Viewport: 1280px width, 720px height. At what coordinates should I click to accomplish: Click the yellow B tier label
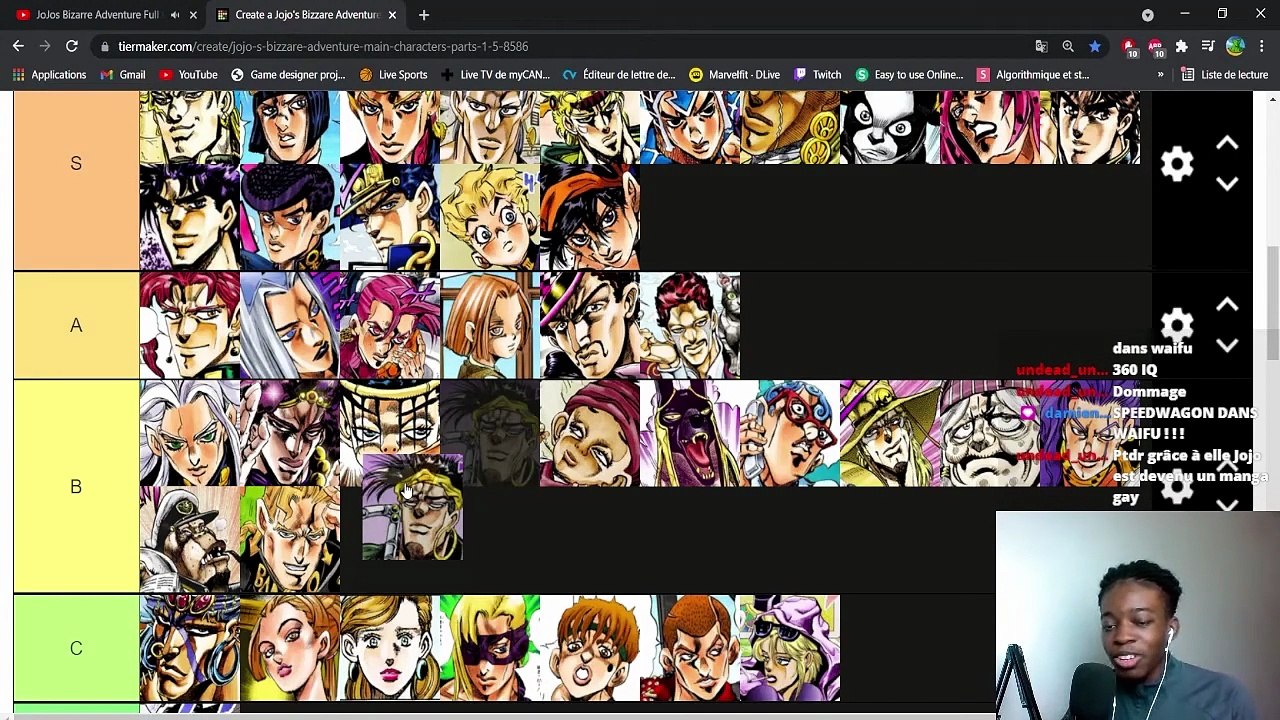(76, 487)
